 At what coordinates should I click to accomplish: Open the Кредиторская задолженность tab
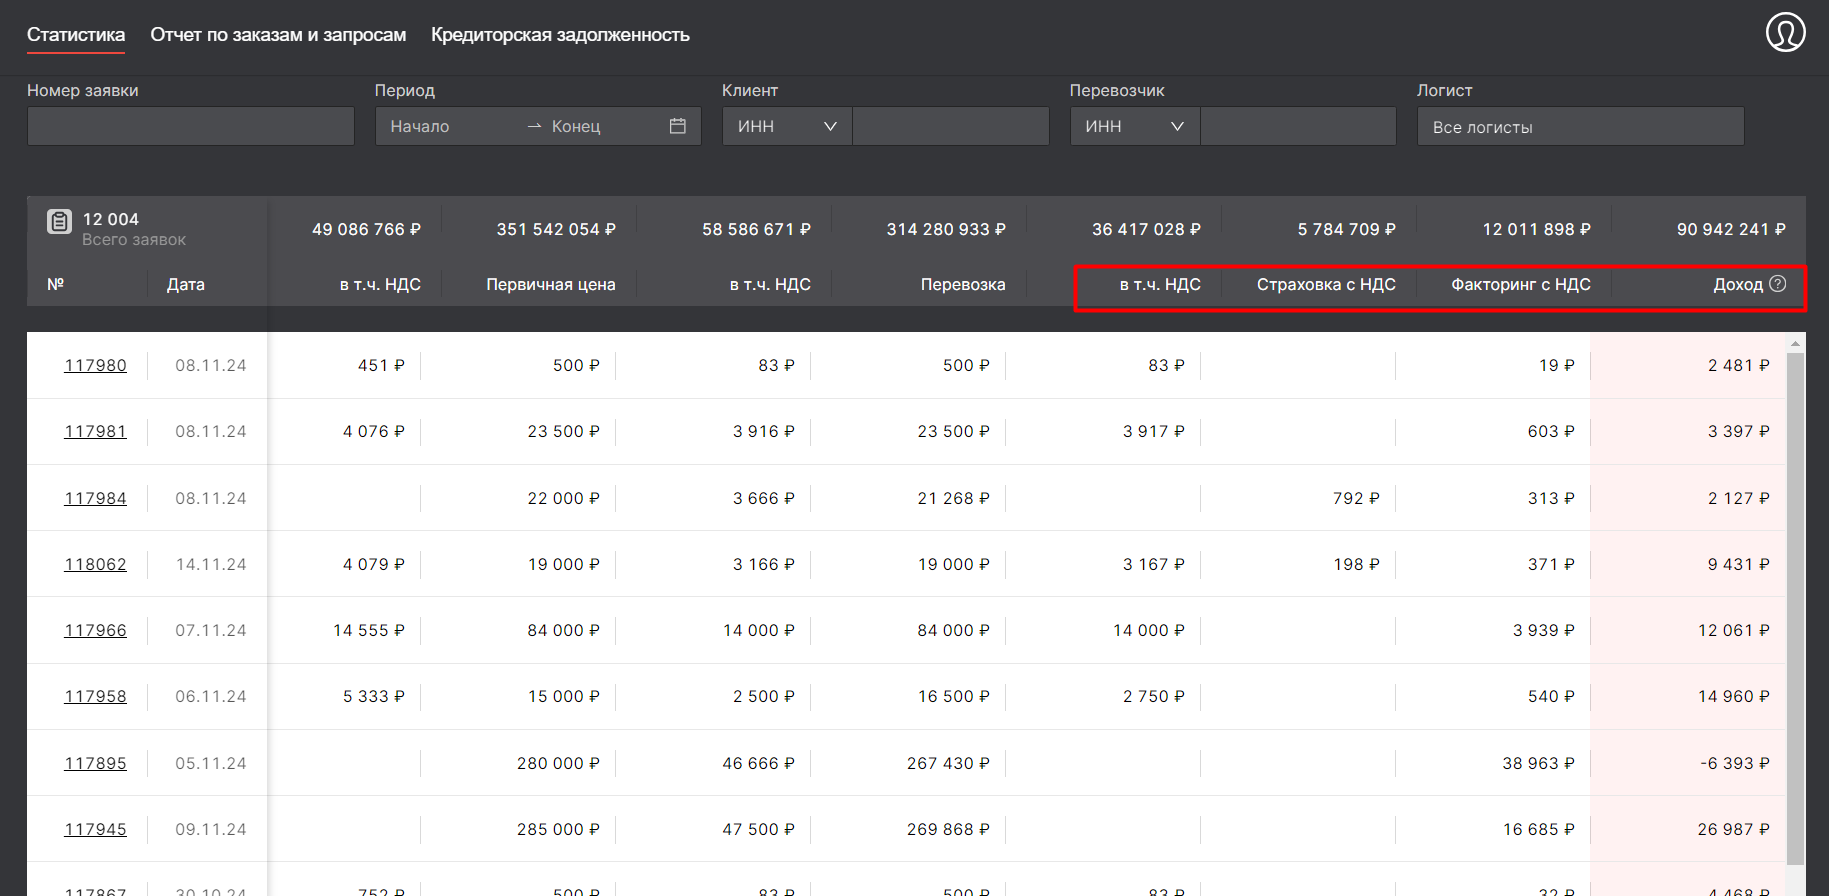tap(560, 35)
